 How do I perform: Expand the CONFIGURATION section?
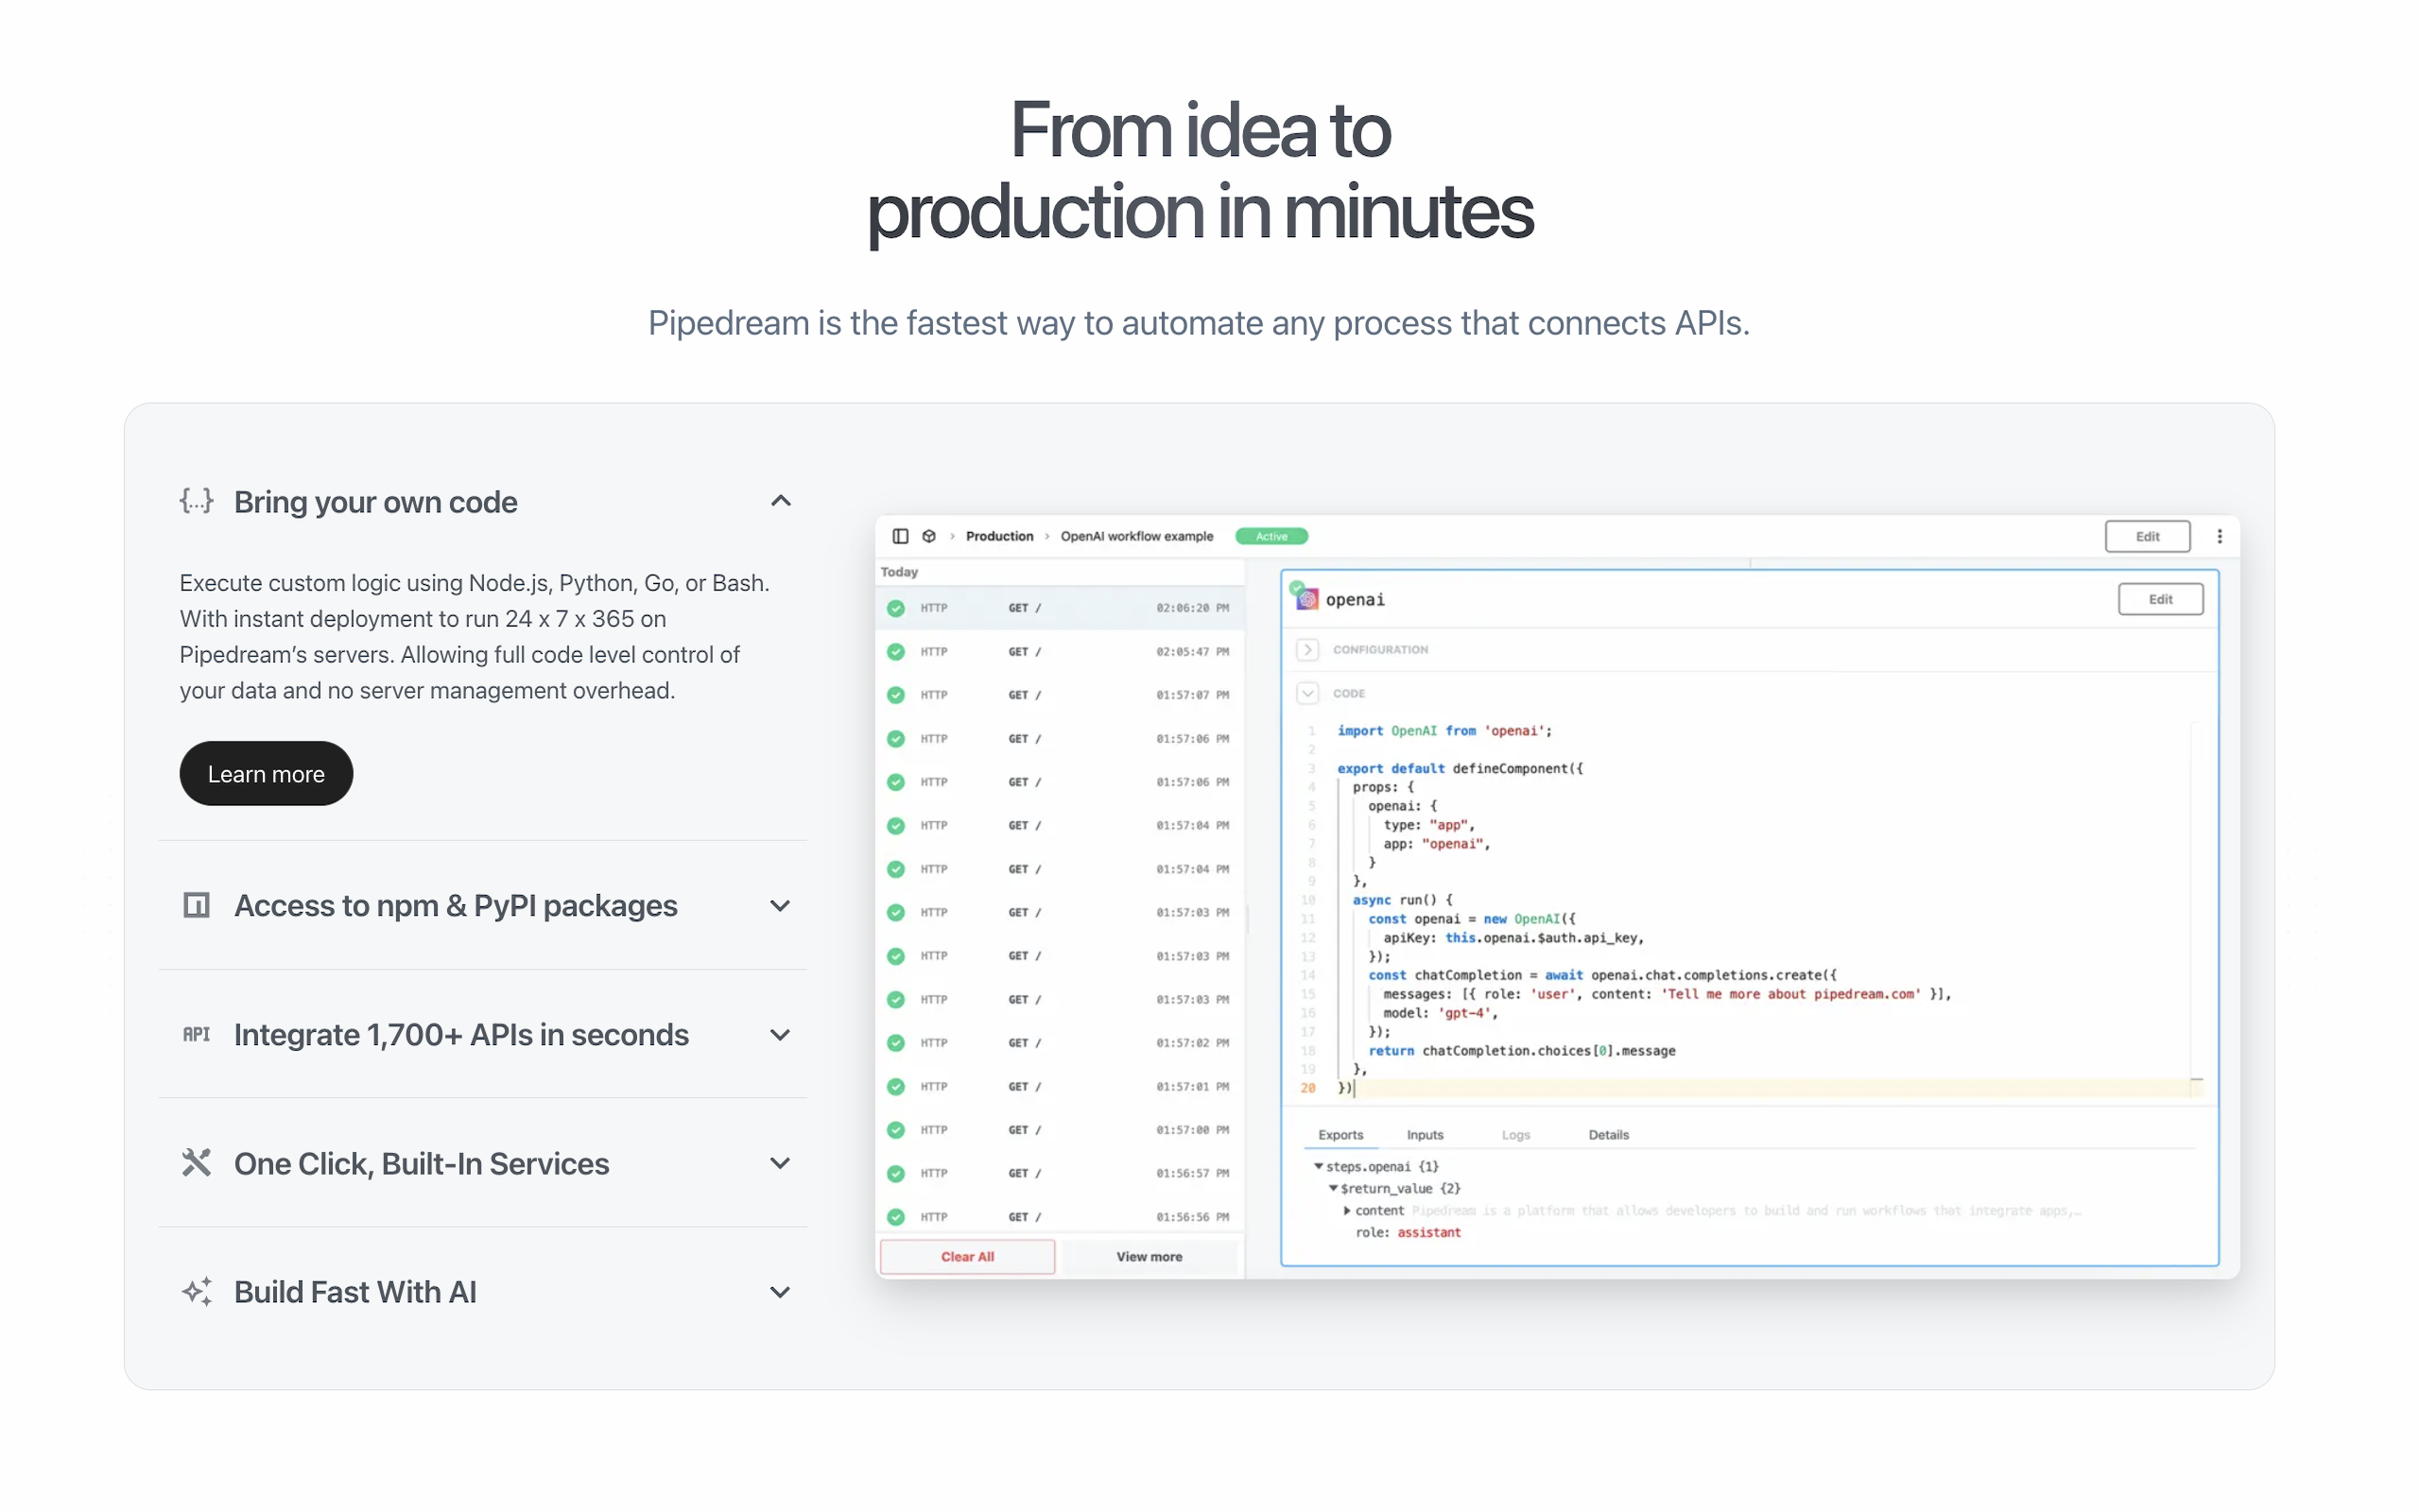[x=1307, y=649]
